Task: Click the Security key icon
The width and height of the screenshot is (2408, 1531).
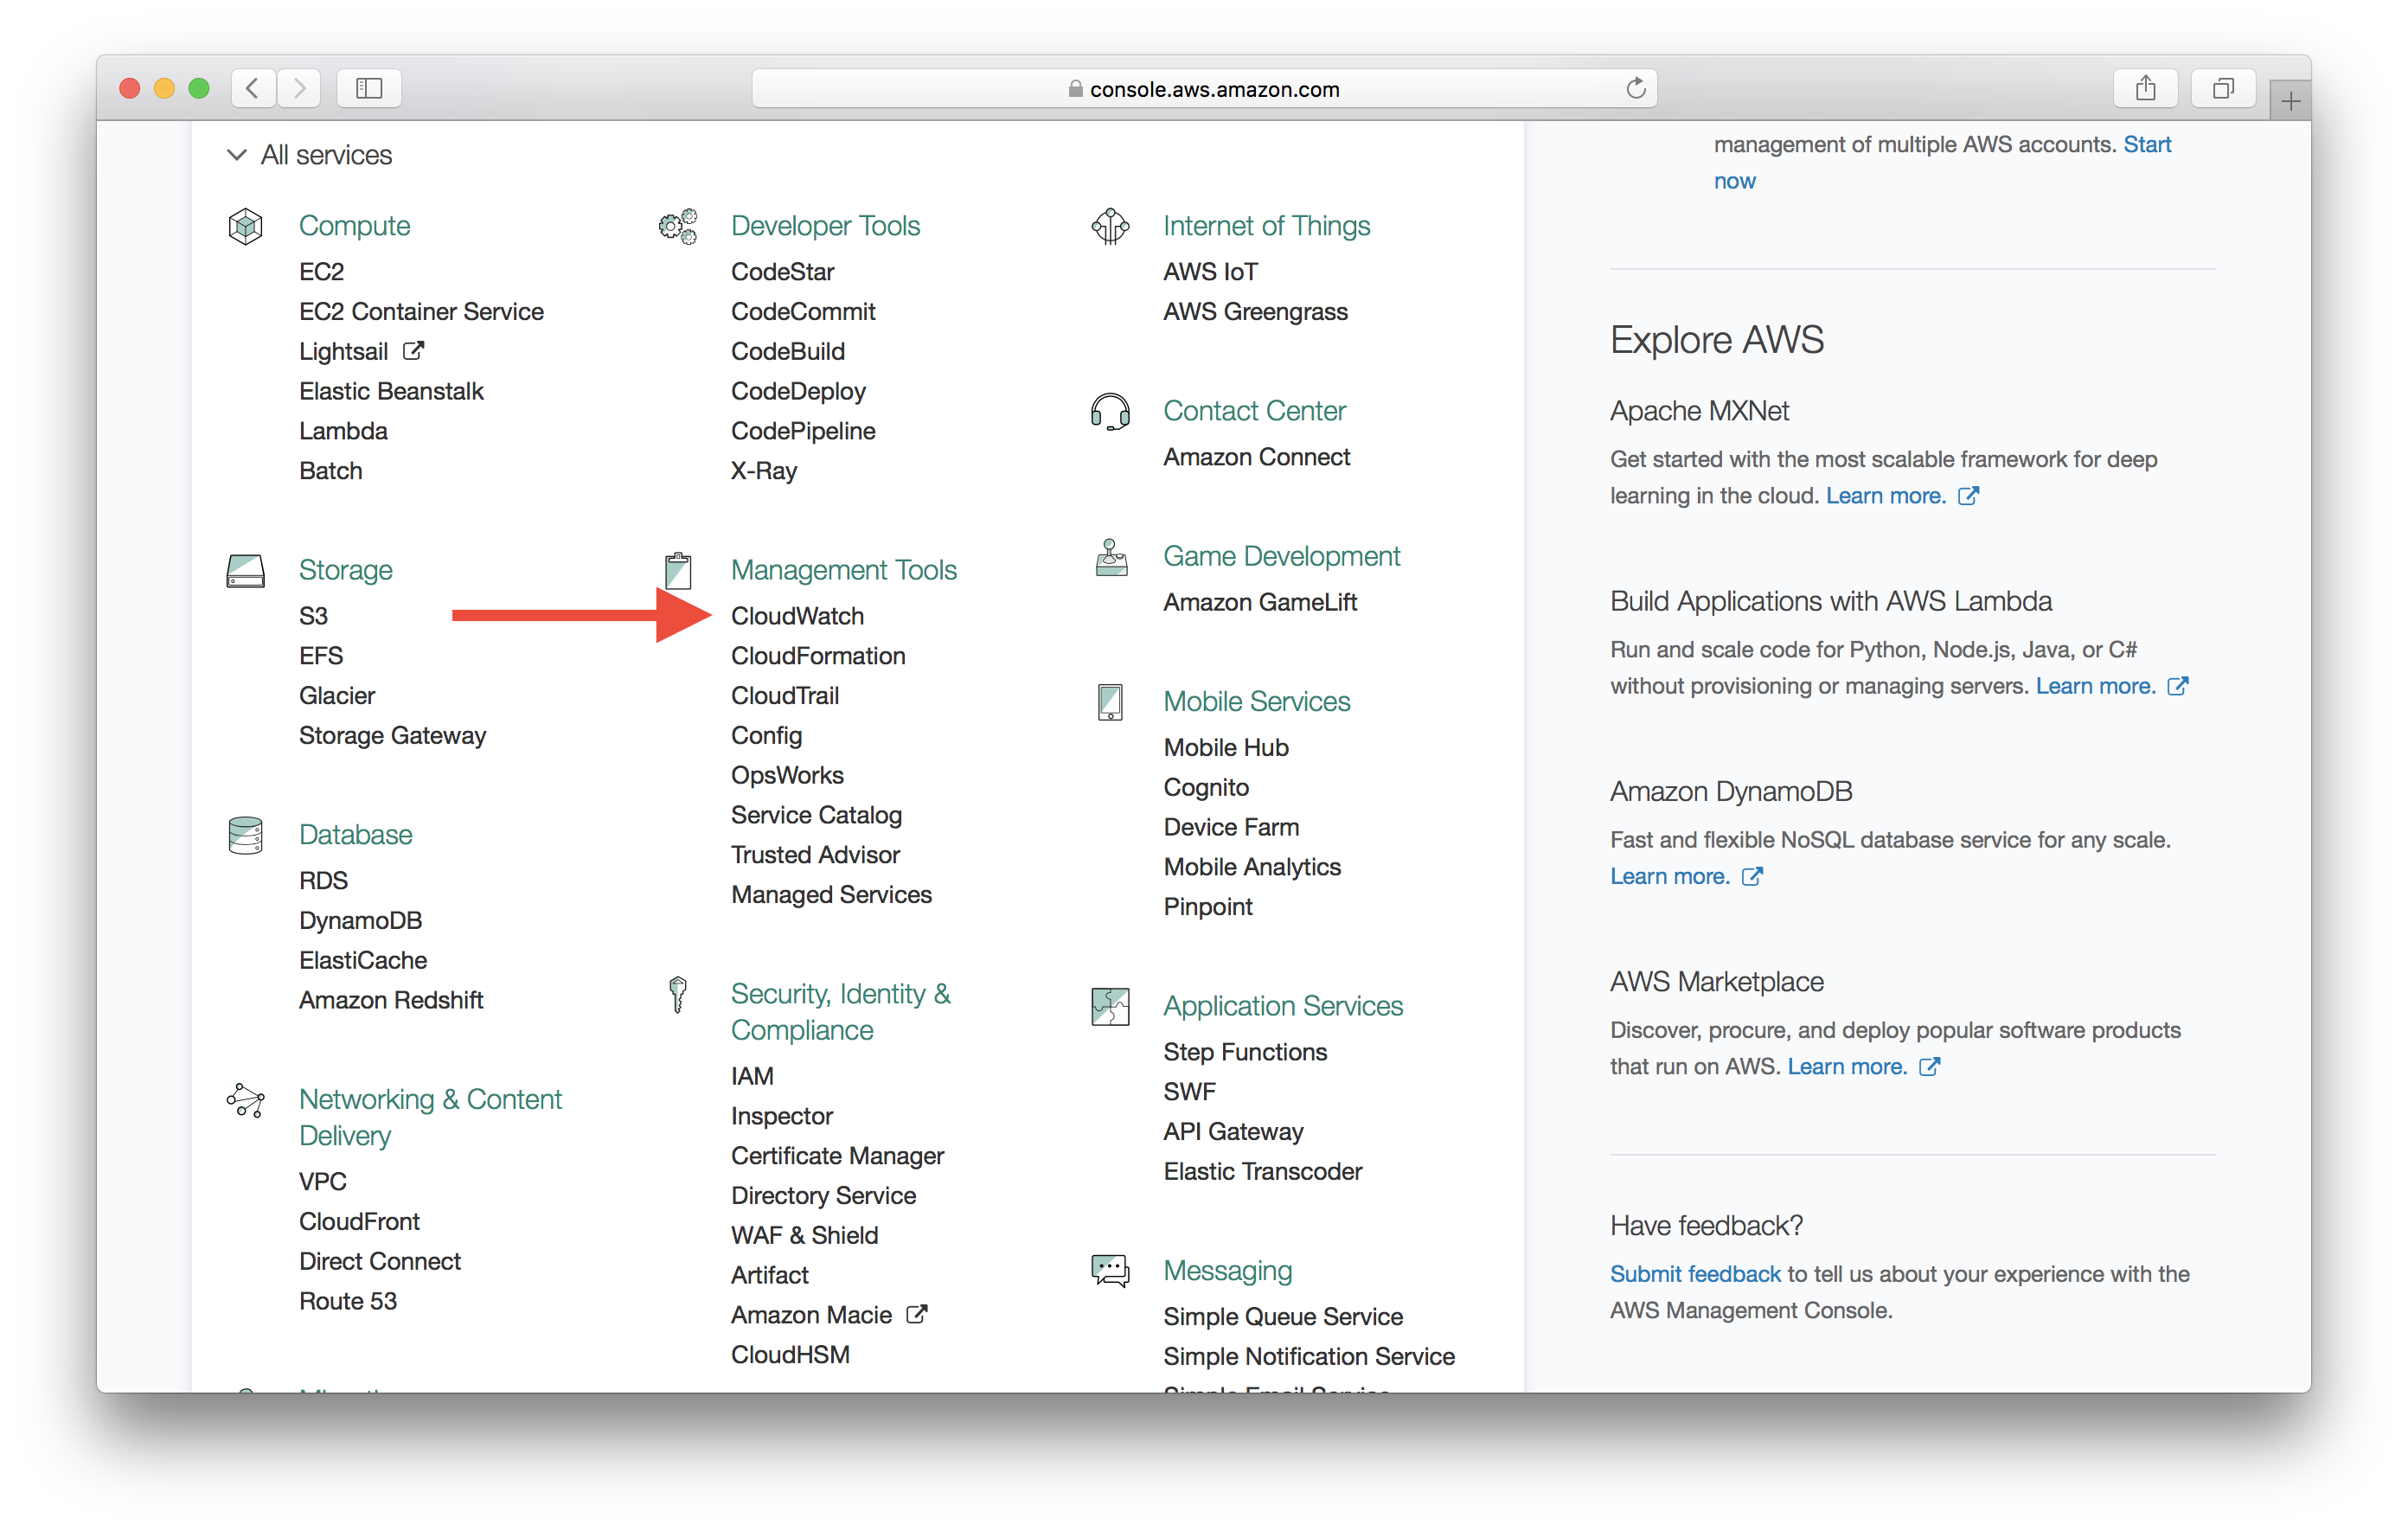Action: click(x=678, y=994)
